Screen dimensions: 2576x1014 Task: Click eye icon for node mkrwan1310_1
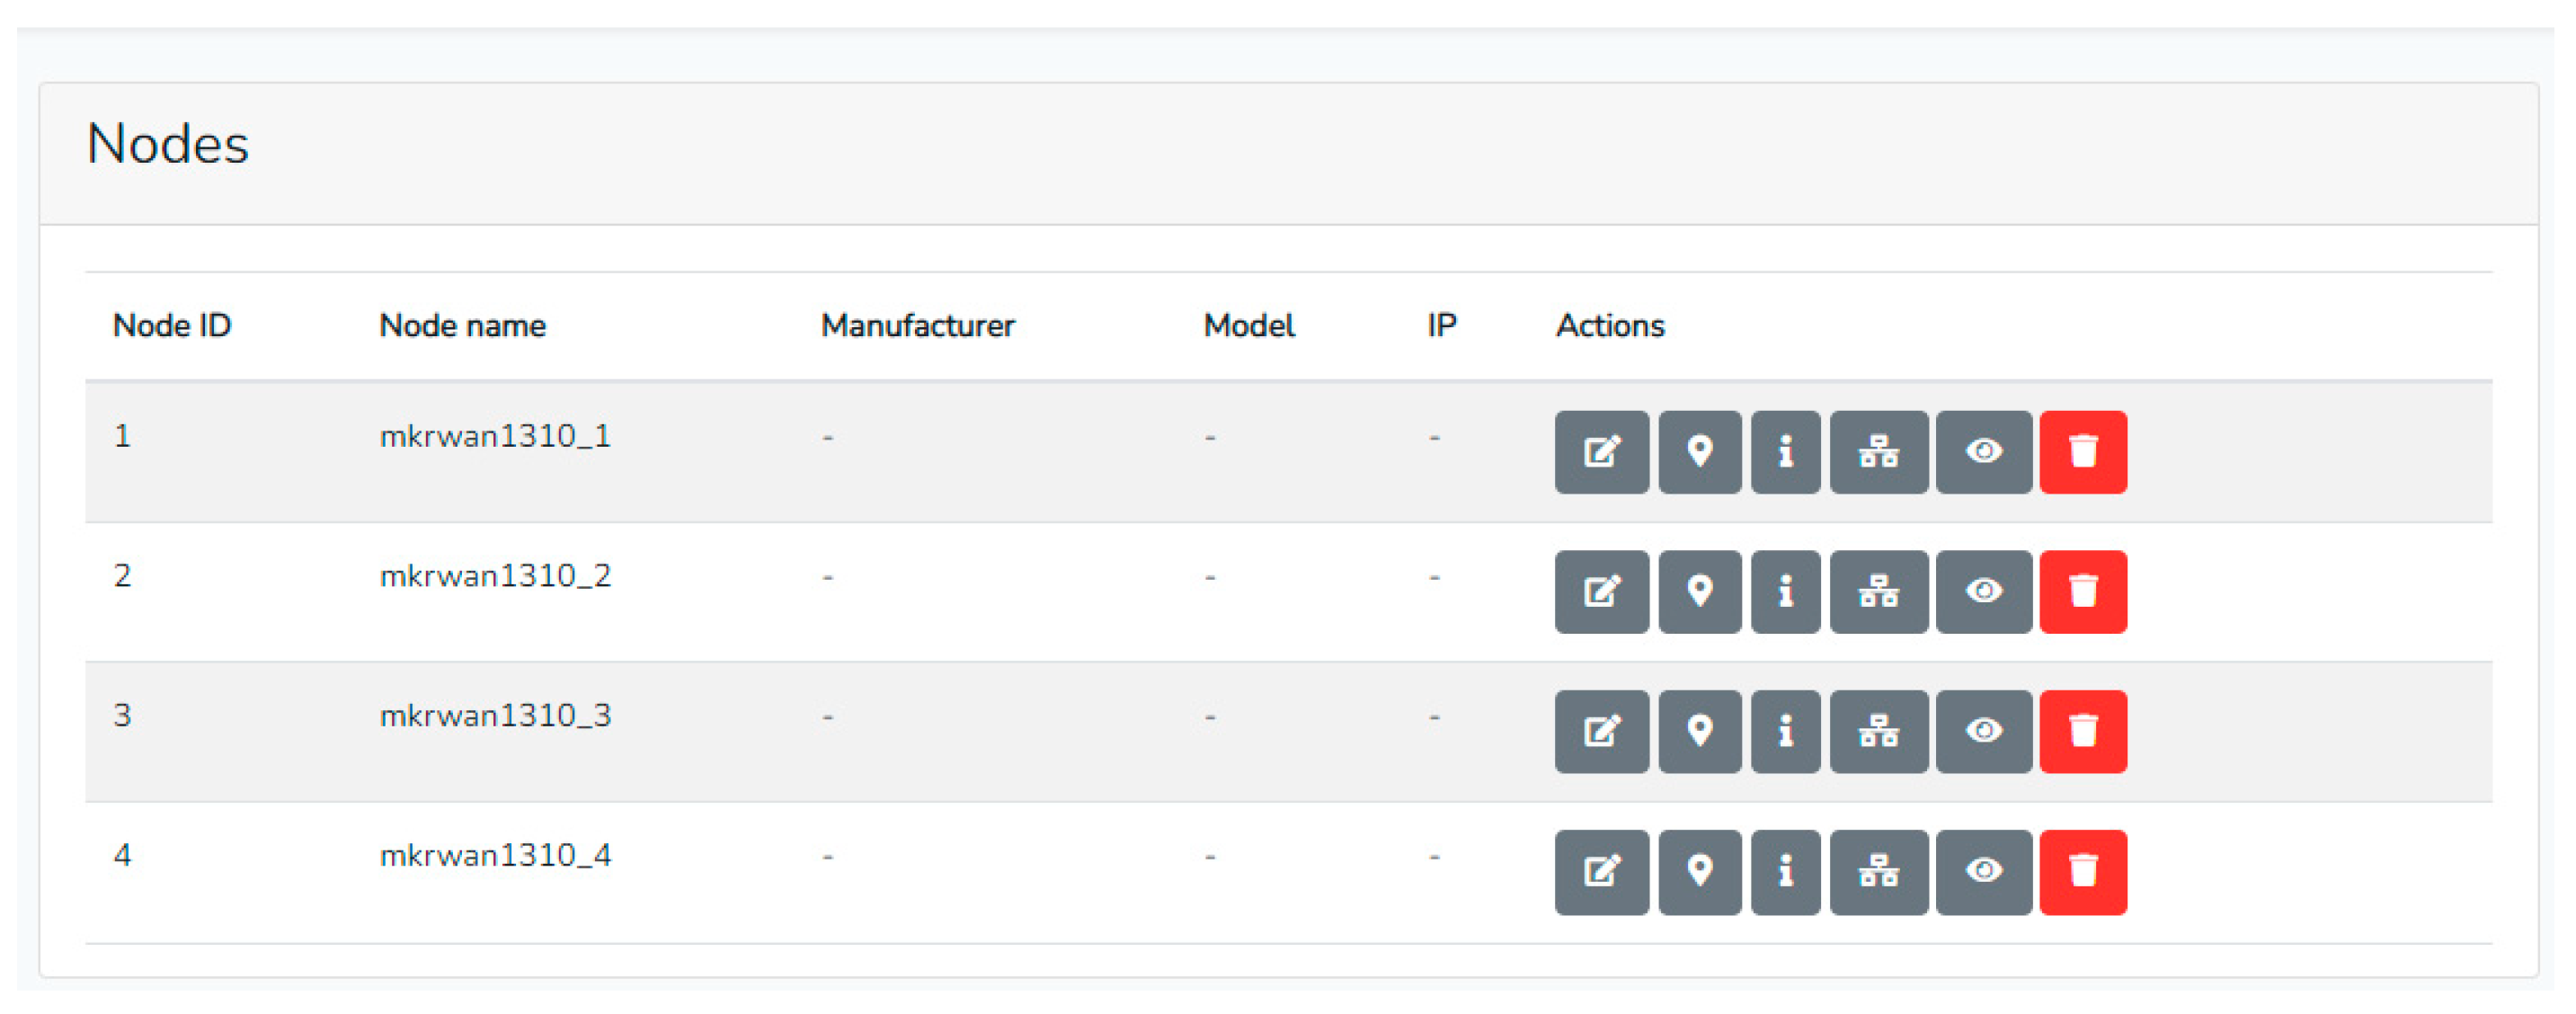point(1983,452)
